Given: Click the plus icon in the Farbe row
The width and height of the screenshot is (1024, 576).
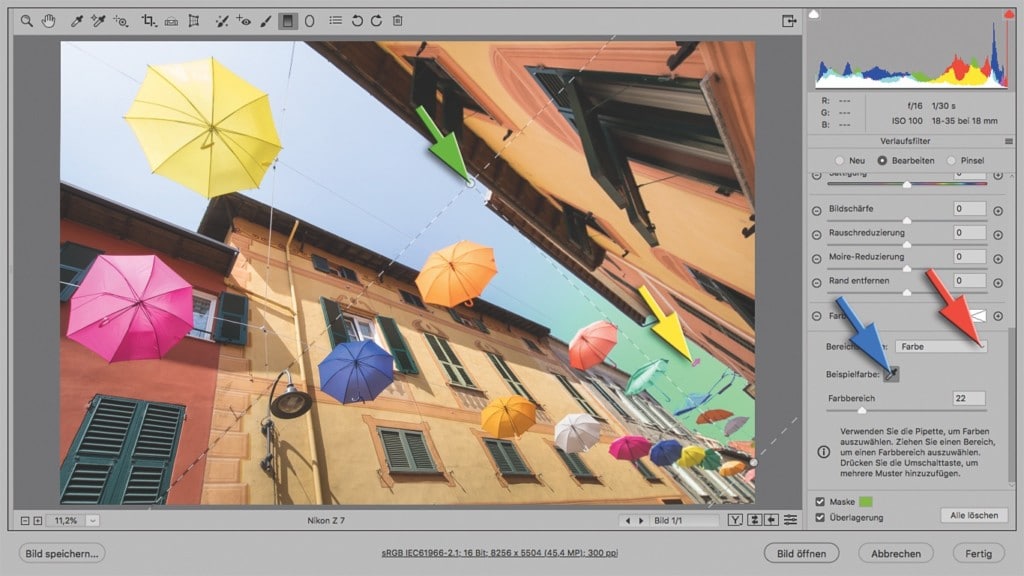Looking at the screenshot, I should click(x=998, y=316).
